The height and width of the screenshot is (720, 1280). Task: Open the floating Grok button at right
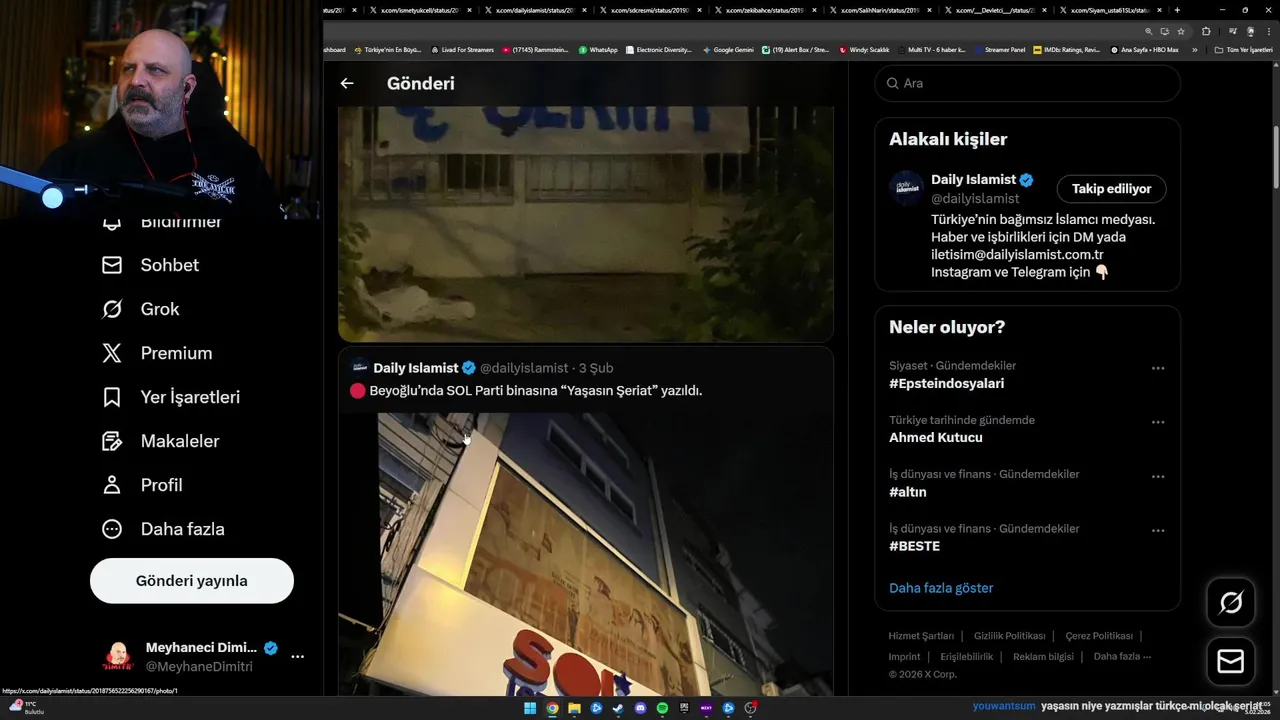pyautogui.click(x=1231, y=602)
